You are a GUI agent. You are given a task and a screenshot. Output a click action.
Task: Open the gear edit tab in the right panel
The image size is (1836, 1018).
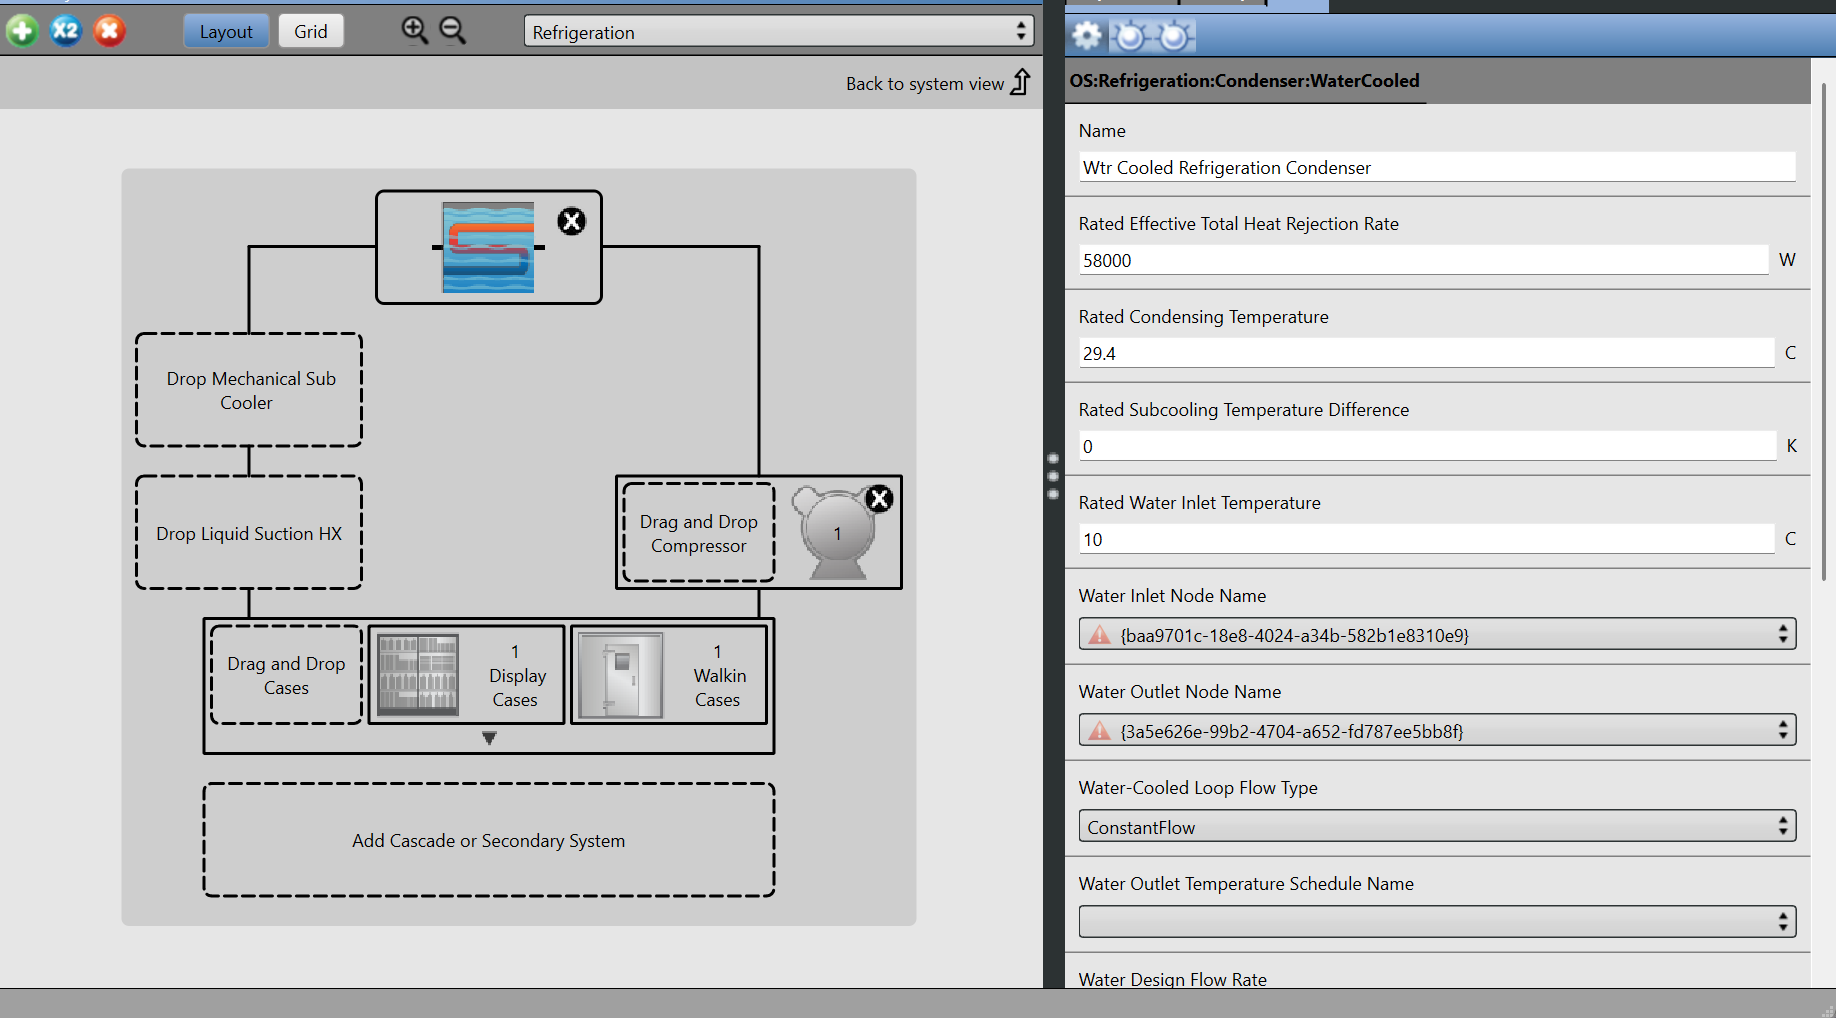[x=1087, y=35]
